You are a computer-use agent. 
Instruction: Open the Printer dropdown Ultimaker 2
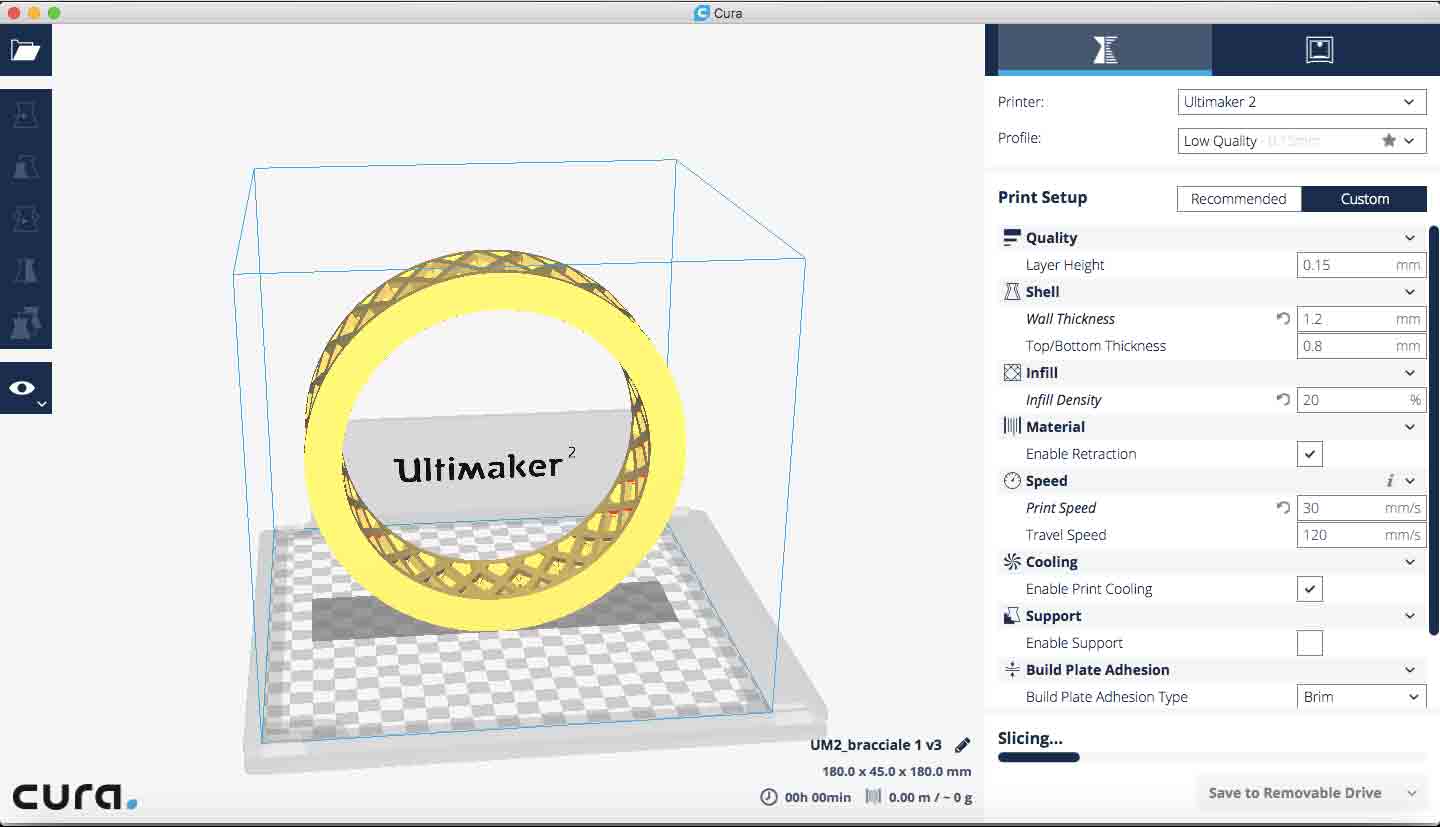tap(1302, 102)
